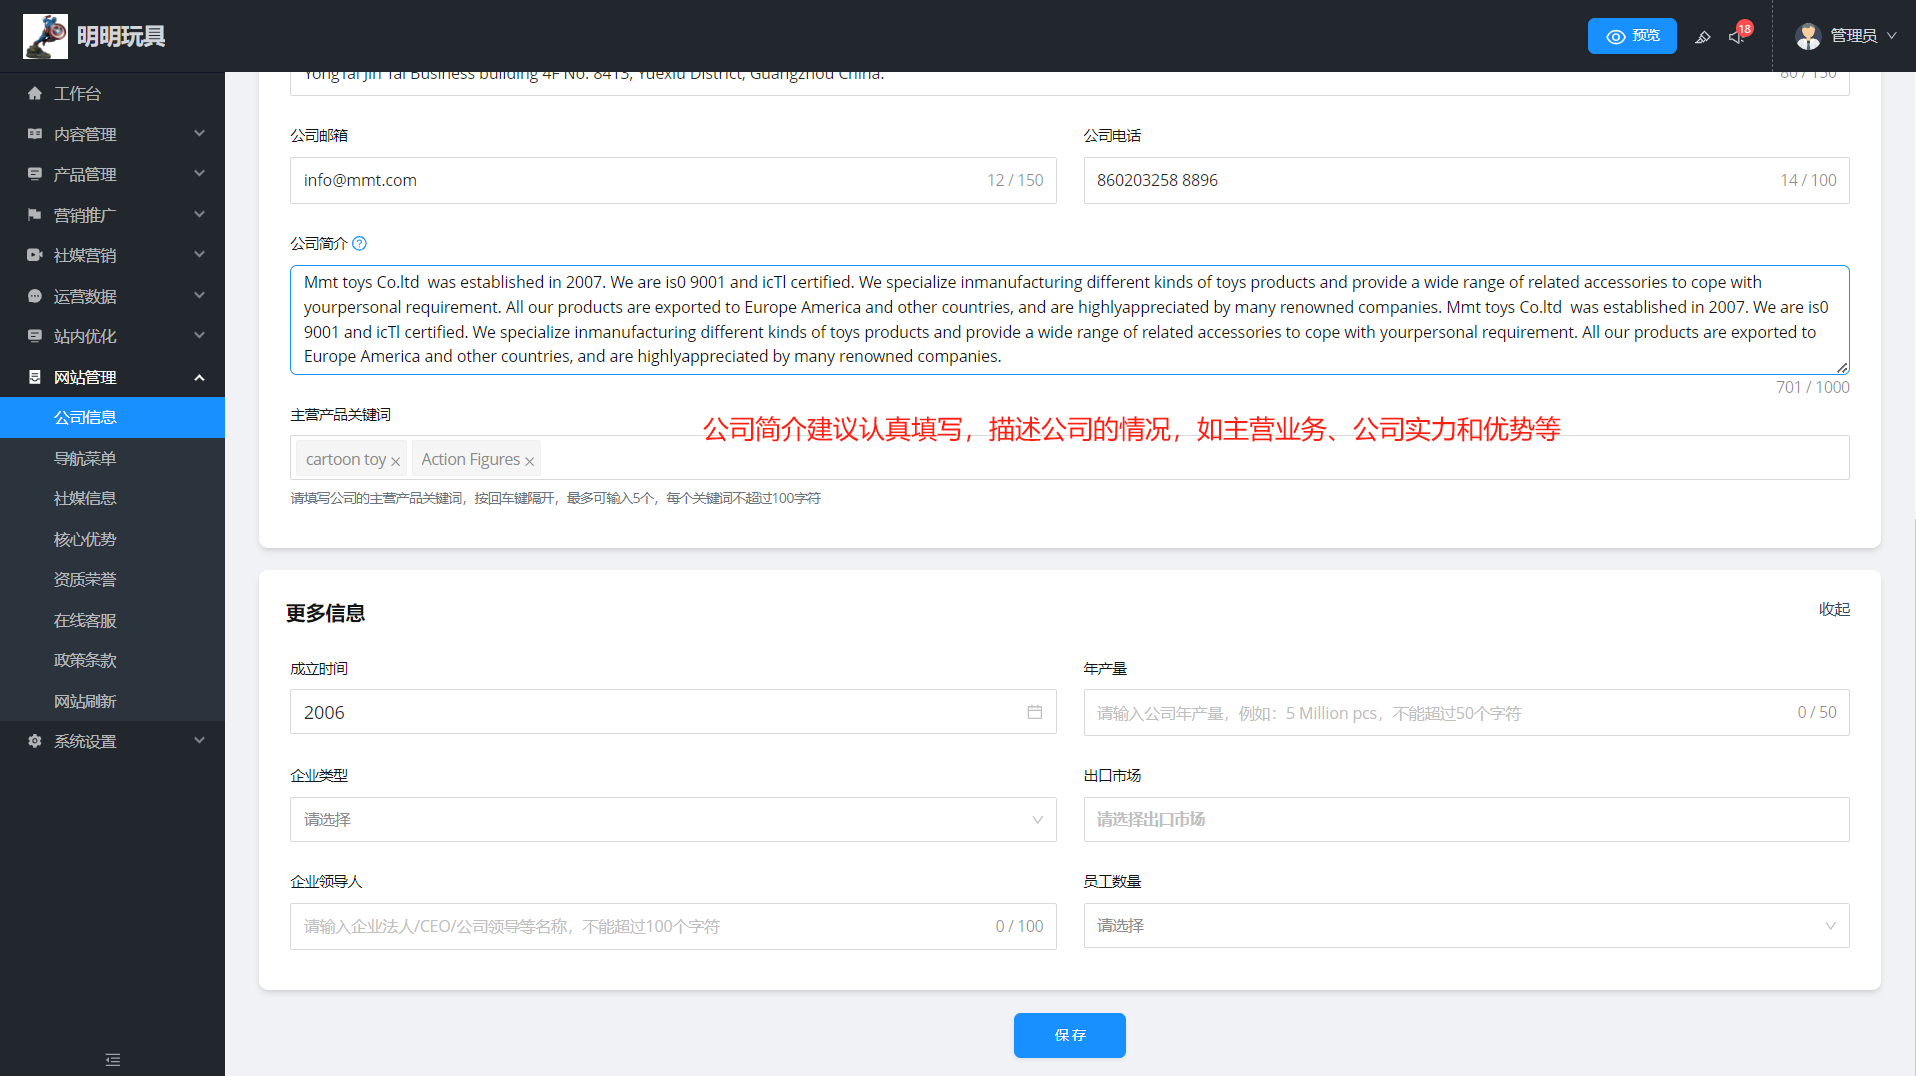Click the 保存 save button
The height and width of the screenshot is (1076, 1916).
coord(1070,1035)
